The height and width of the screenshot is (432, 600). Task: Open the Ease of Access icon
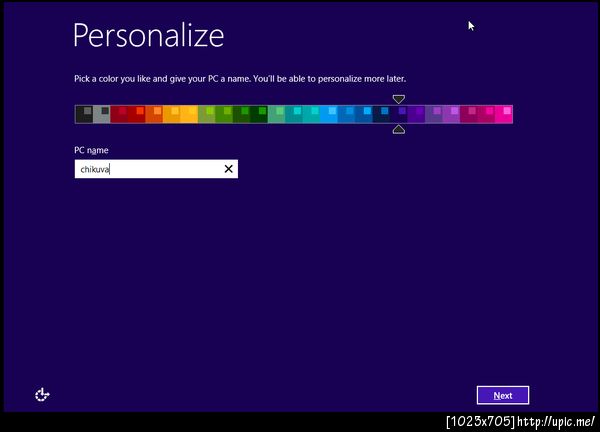click(42, 395)
